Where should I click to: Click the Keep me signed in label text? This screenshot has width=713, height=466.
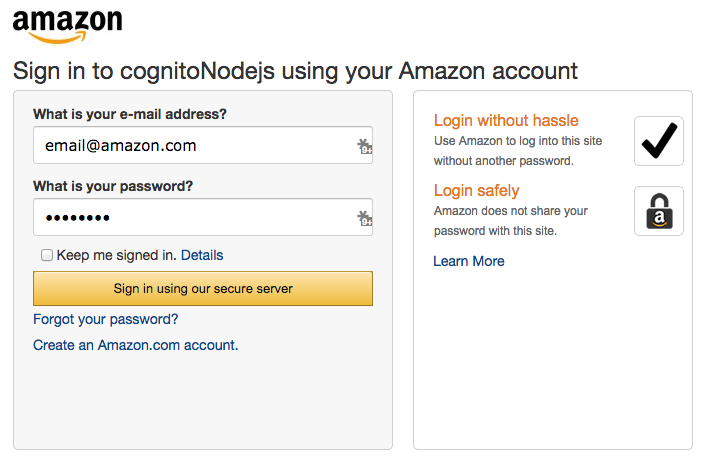coord(116,255)
